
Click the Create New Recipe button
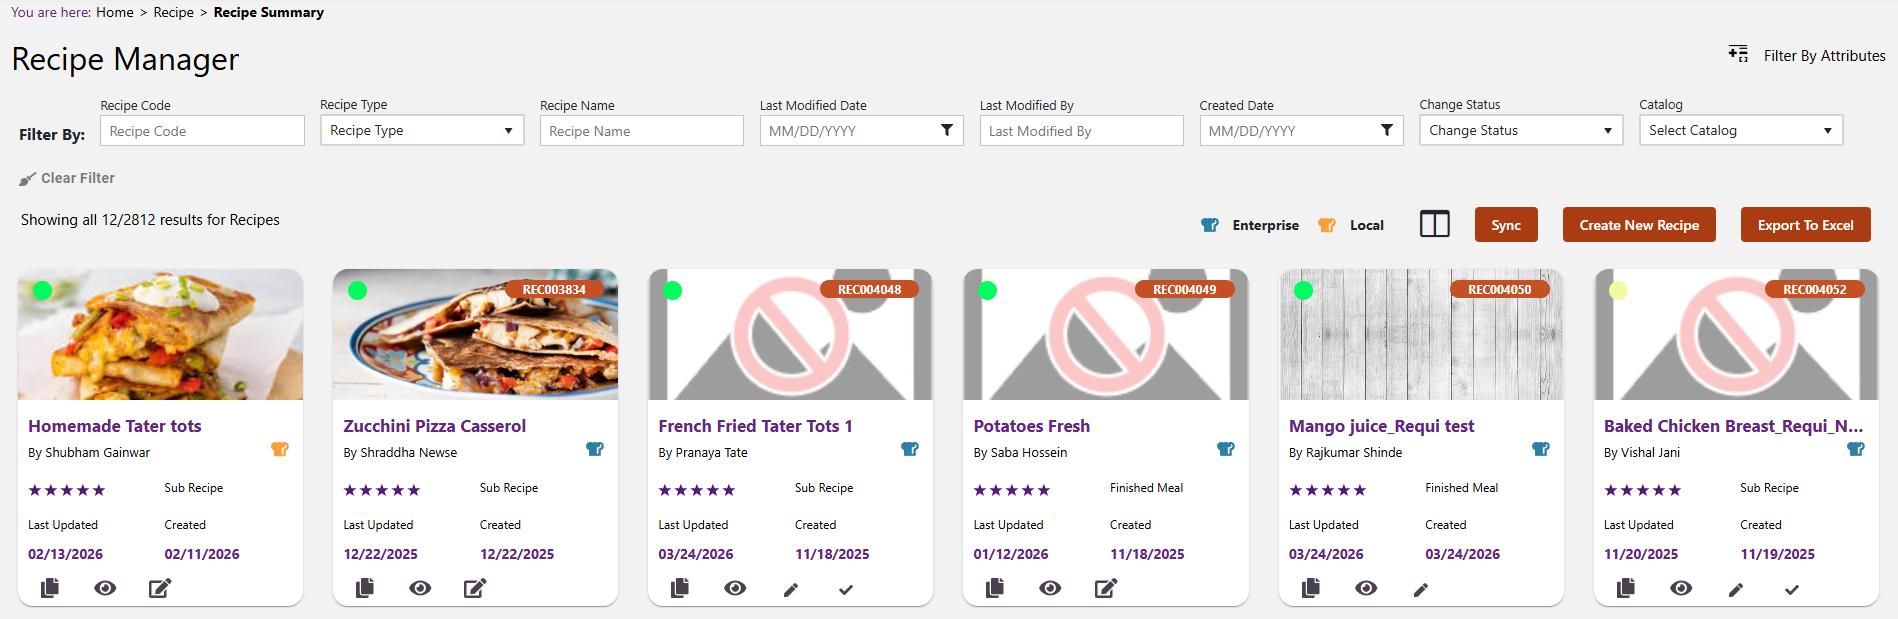click(x=1639, y=225)
